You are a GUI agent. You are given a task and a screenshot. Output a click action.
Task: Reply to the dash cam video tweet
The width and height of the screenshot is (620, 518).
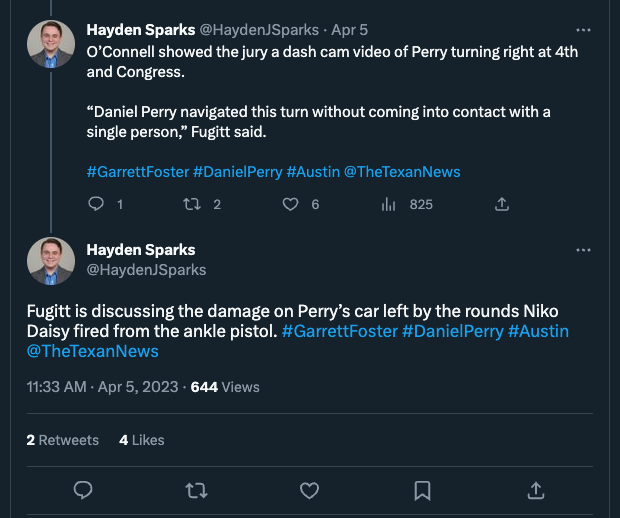[97, 204]
